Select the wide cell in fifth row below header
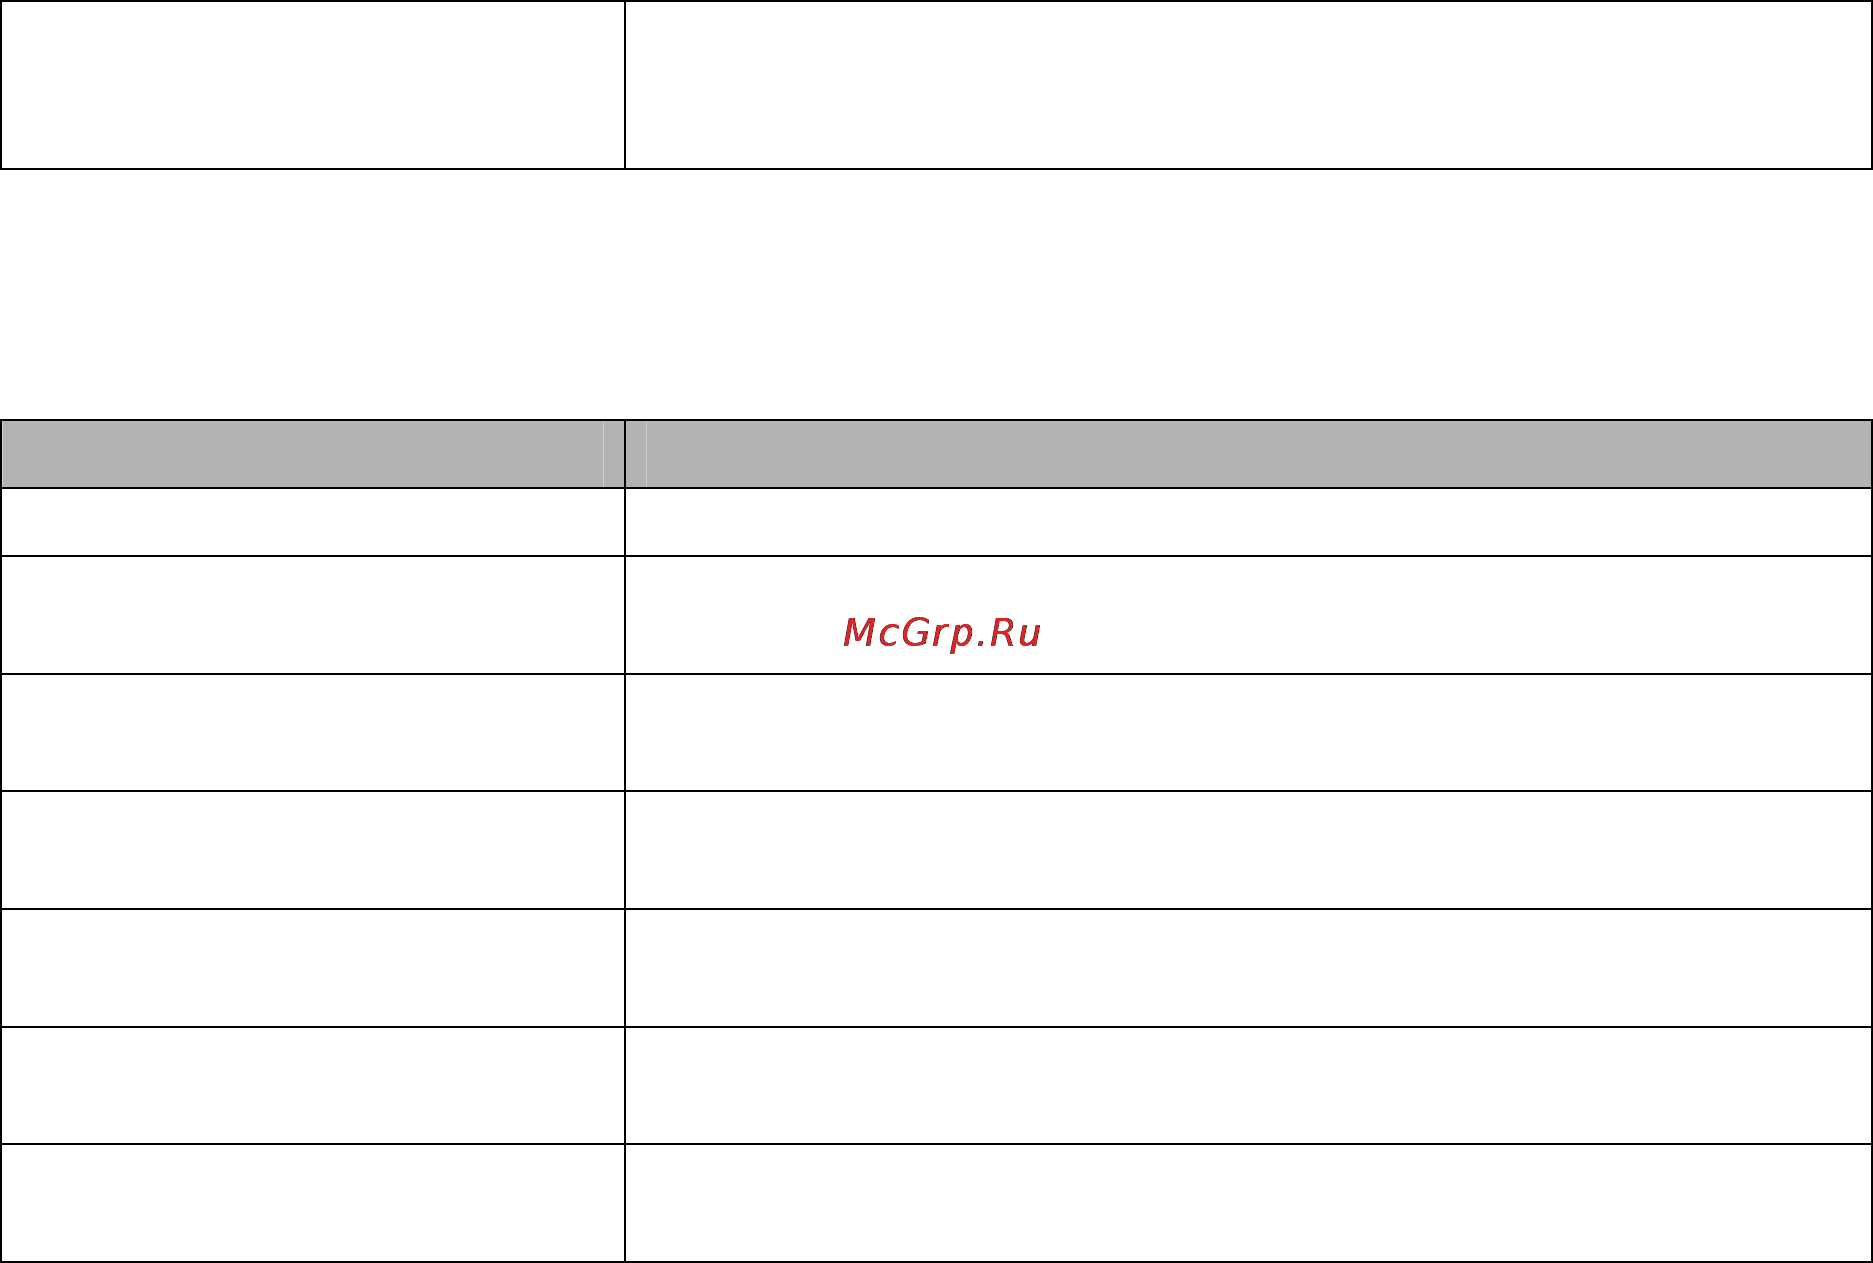The height and width of the screenshot is (1263, 1873). tap(1248, 968)
